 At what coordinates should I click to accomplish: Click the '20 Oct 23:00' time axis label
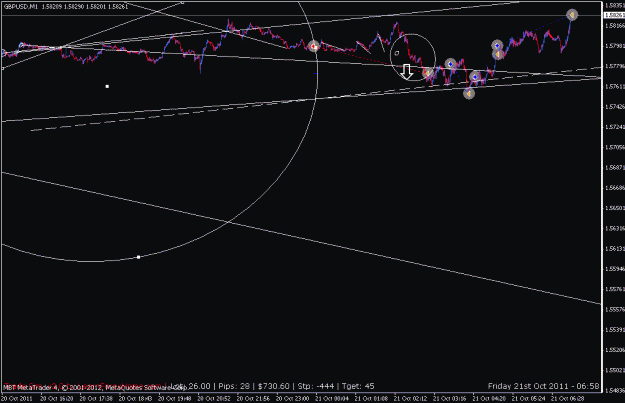[x=293, y=398]
